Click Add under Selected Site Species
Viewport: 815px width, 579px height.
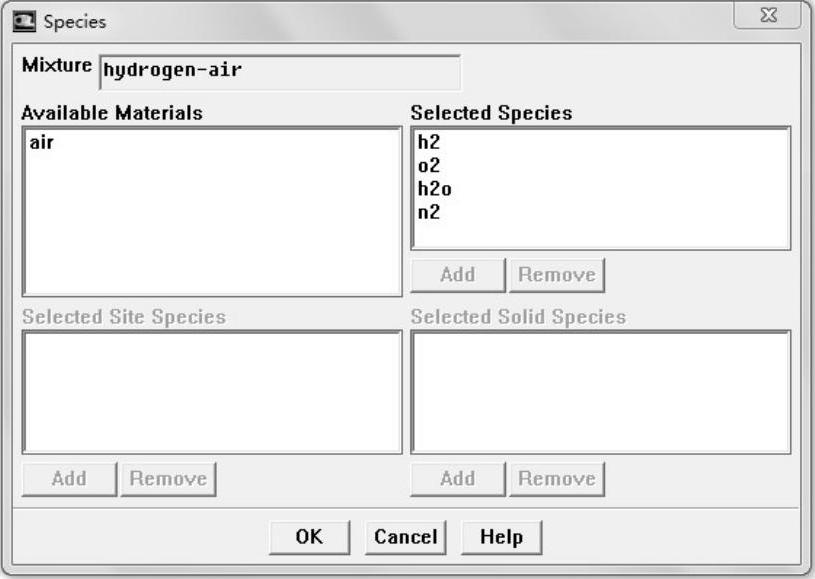pyautogui.click(x=69, y=478)
